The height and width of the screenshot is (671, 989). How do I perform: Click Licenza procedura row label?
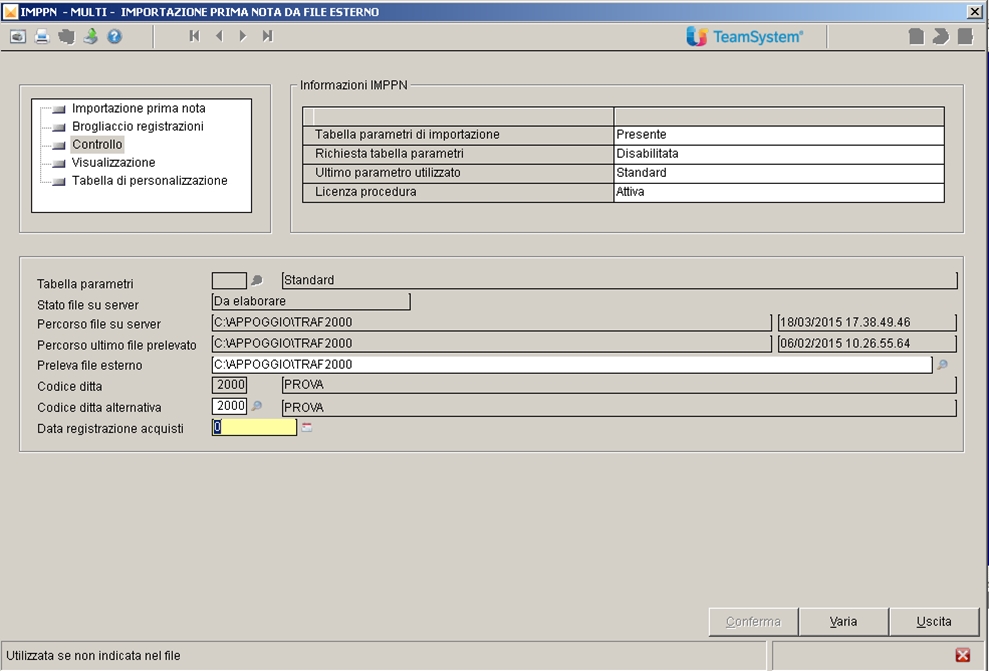point(365,192)
